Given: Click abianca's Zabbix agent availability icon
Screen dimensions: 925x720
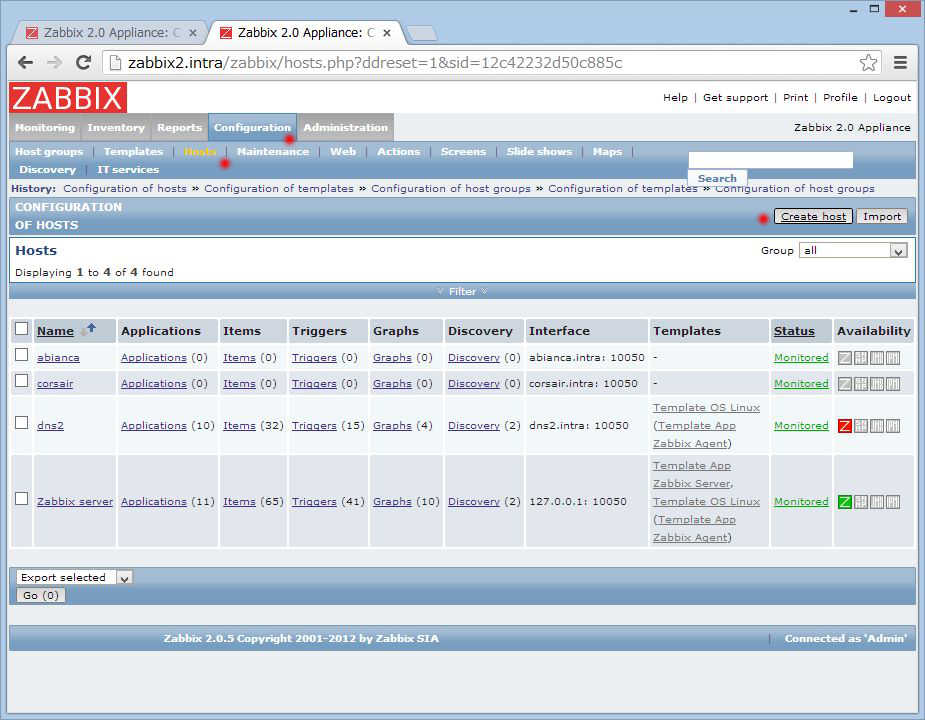Looking at the screenshot, I should click(845, 358).
